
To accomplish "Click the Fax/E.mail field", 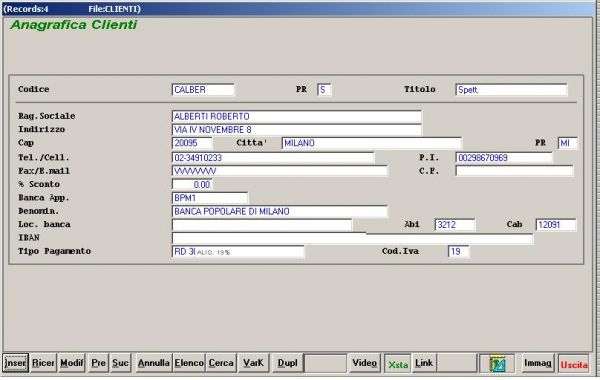I will [x=279, y=171].
